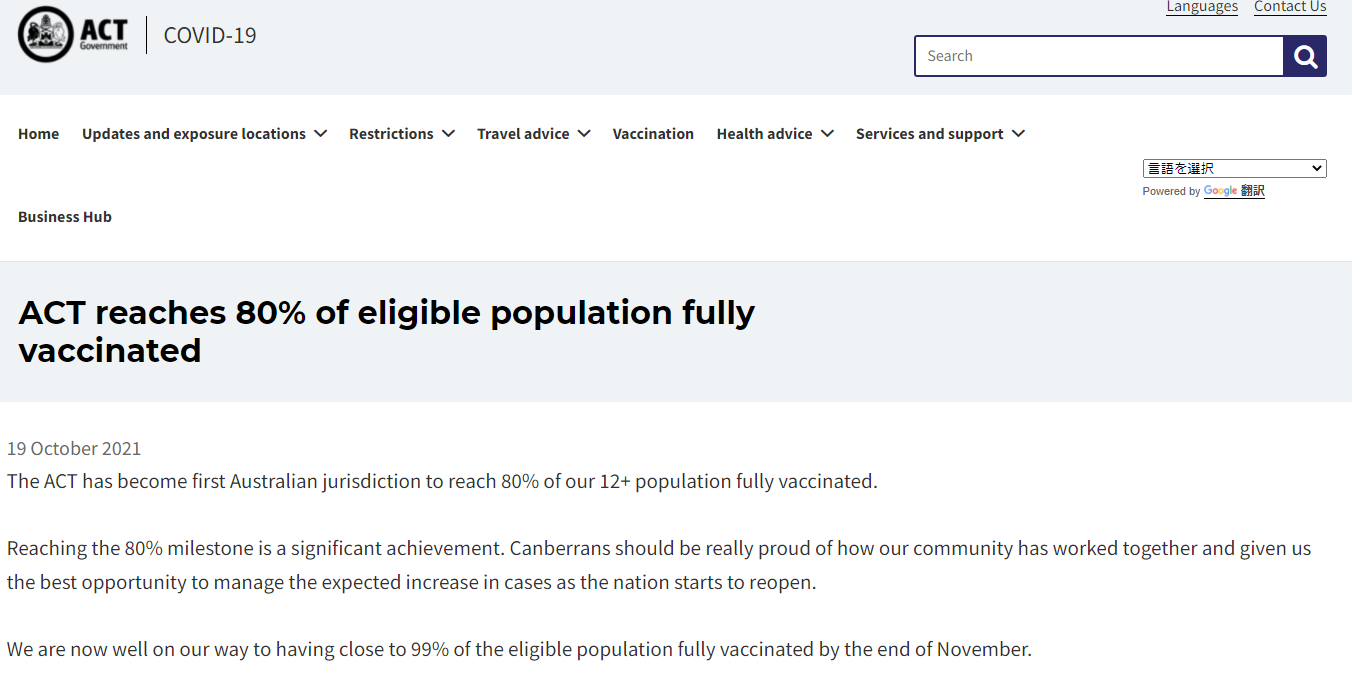The width and height of the screenshot is (1352, 681).
Task: Open the Restrictions menu label
Action: coord(391,134)
